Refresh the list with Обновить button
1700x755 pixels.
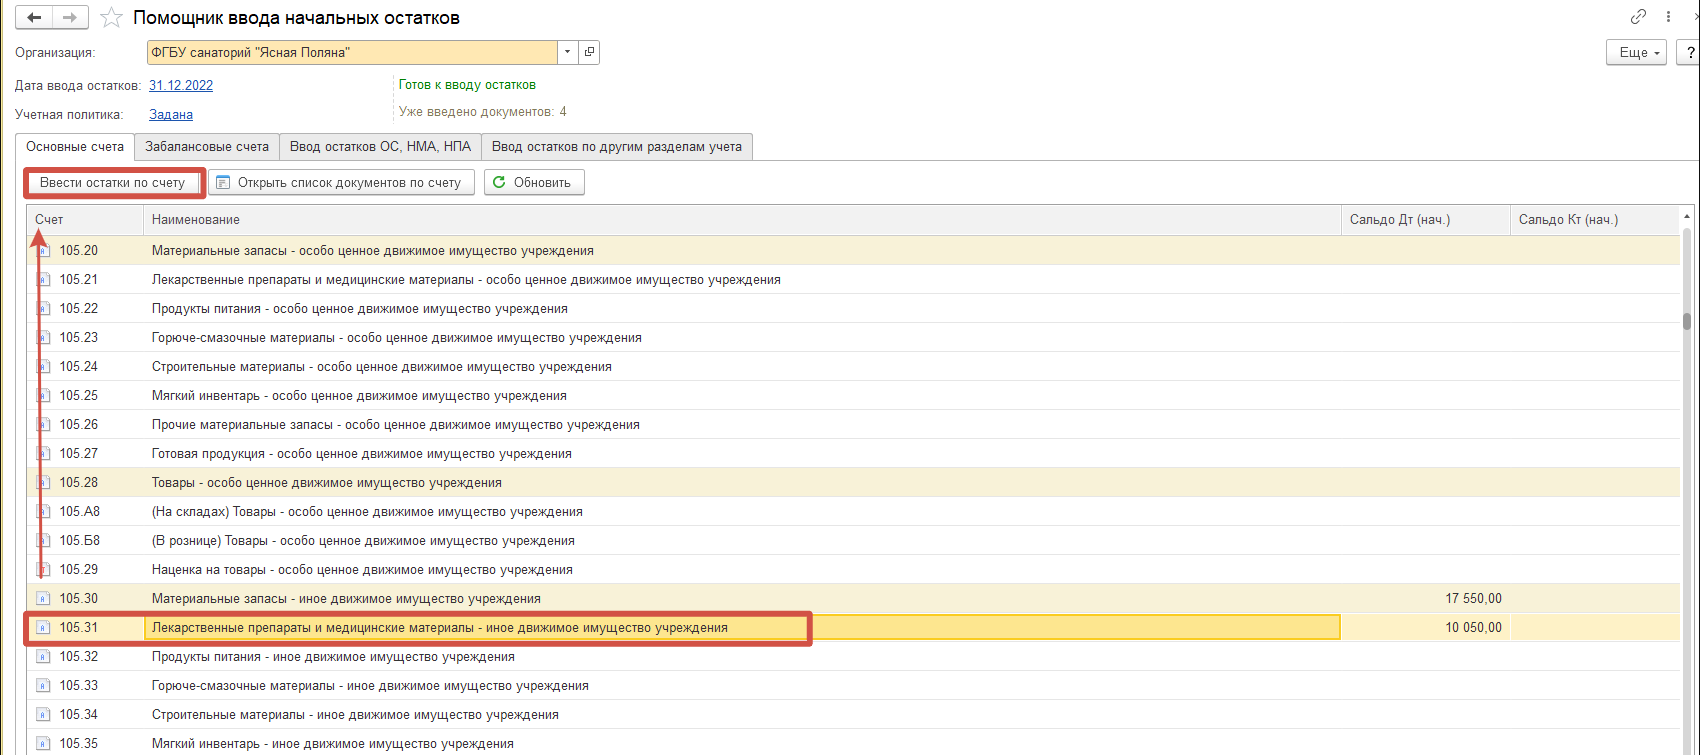pos(534,182)
